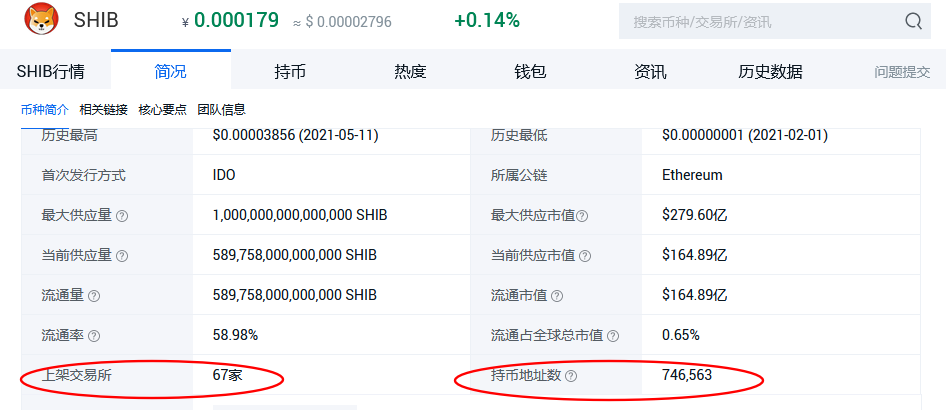946x410 pixels.
Task: Click the Ethereum chain value
Action: coord(692,175)
